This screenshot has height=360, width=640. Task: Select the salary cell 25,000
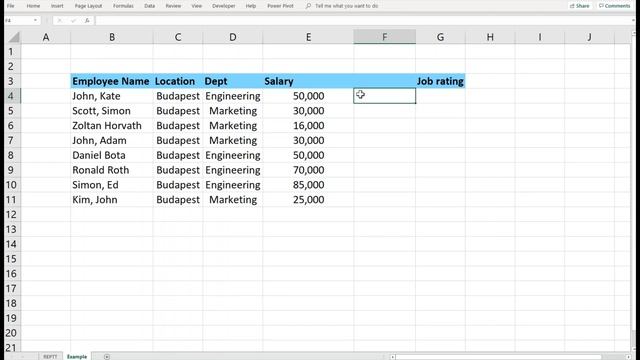coord(308,200)
